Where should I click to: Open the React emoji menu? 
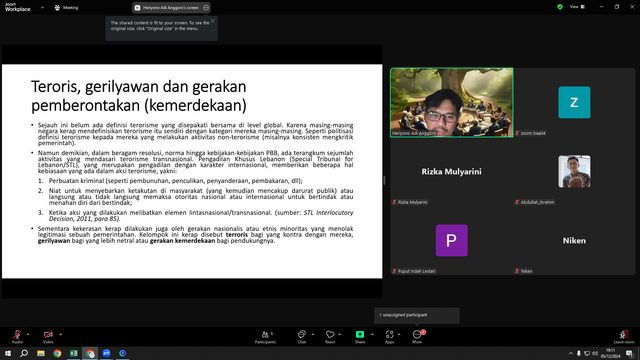click(x=330, y=337)
